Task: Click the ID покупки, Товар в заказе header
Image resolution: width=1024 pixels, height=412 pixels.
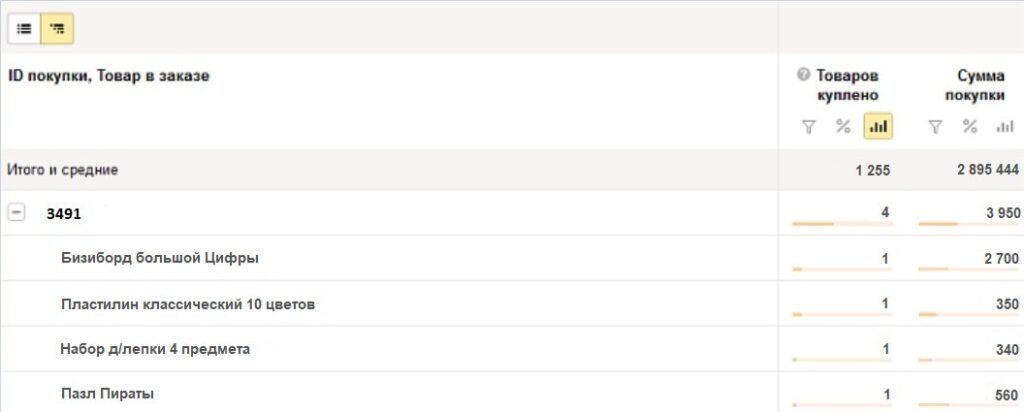Action: click(x=109, y=75)
